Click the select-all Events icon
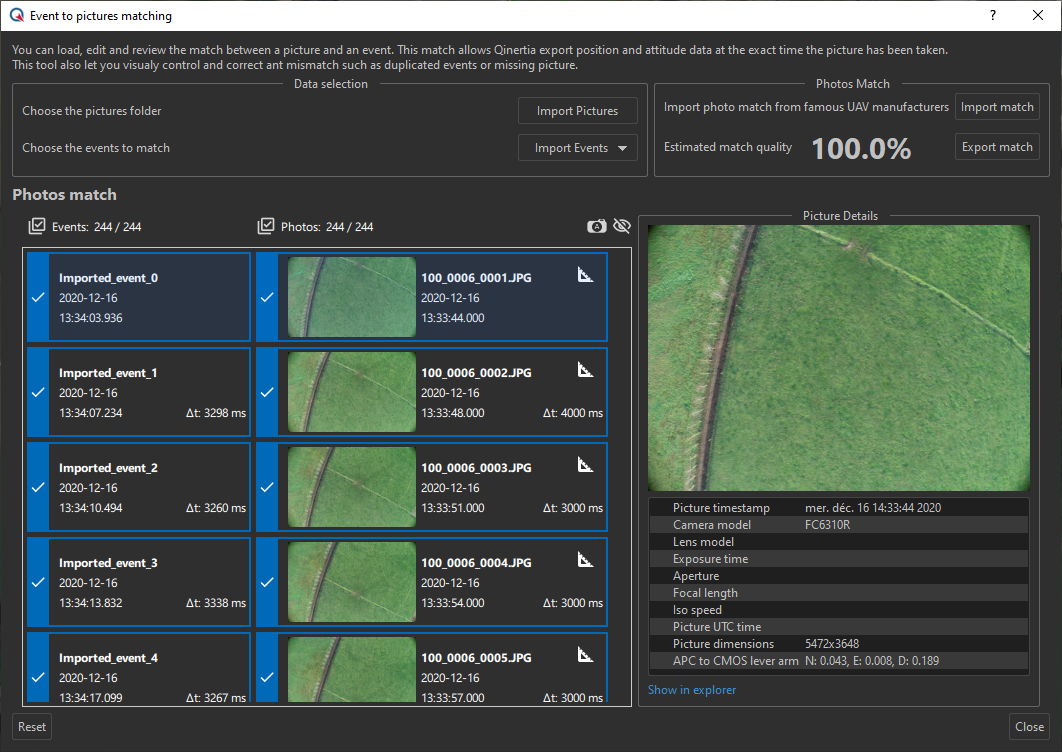The width and height of the screenshot is (1062, 752). [37, 227]
